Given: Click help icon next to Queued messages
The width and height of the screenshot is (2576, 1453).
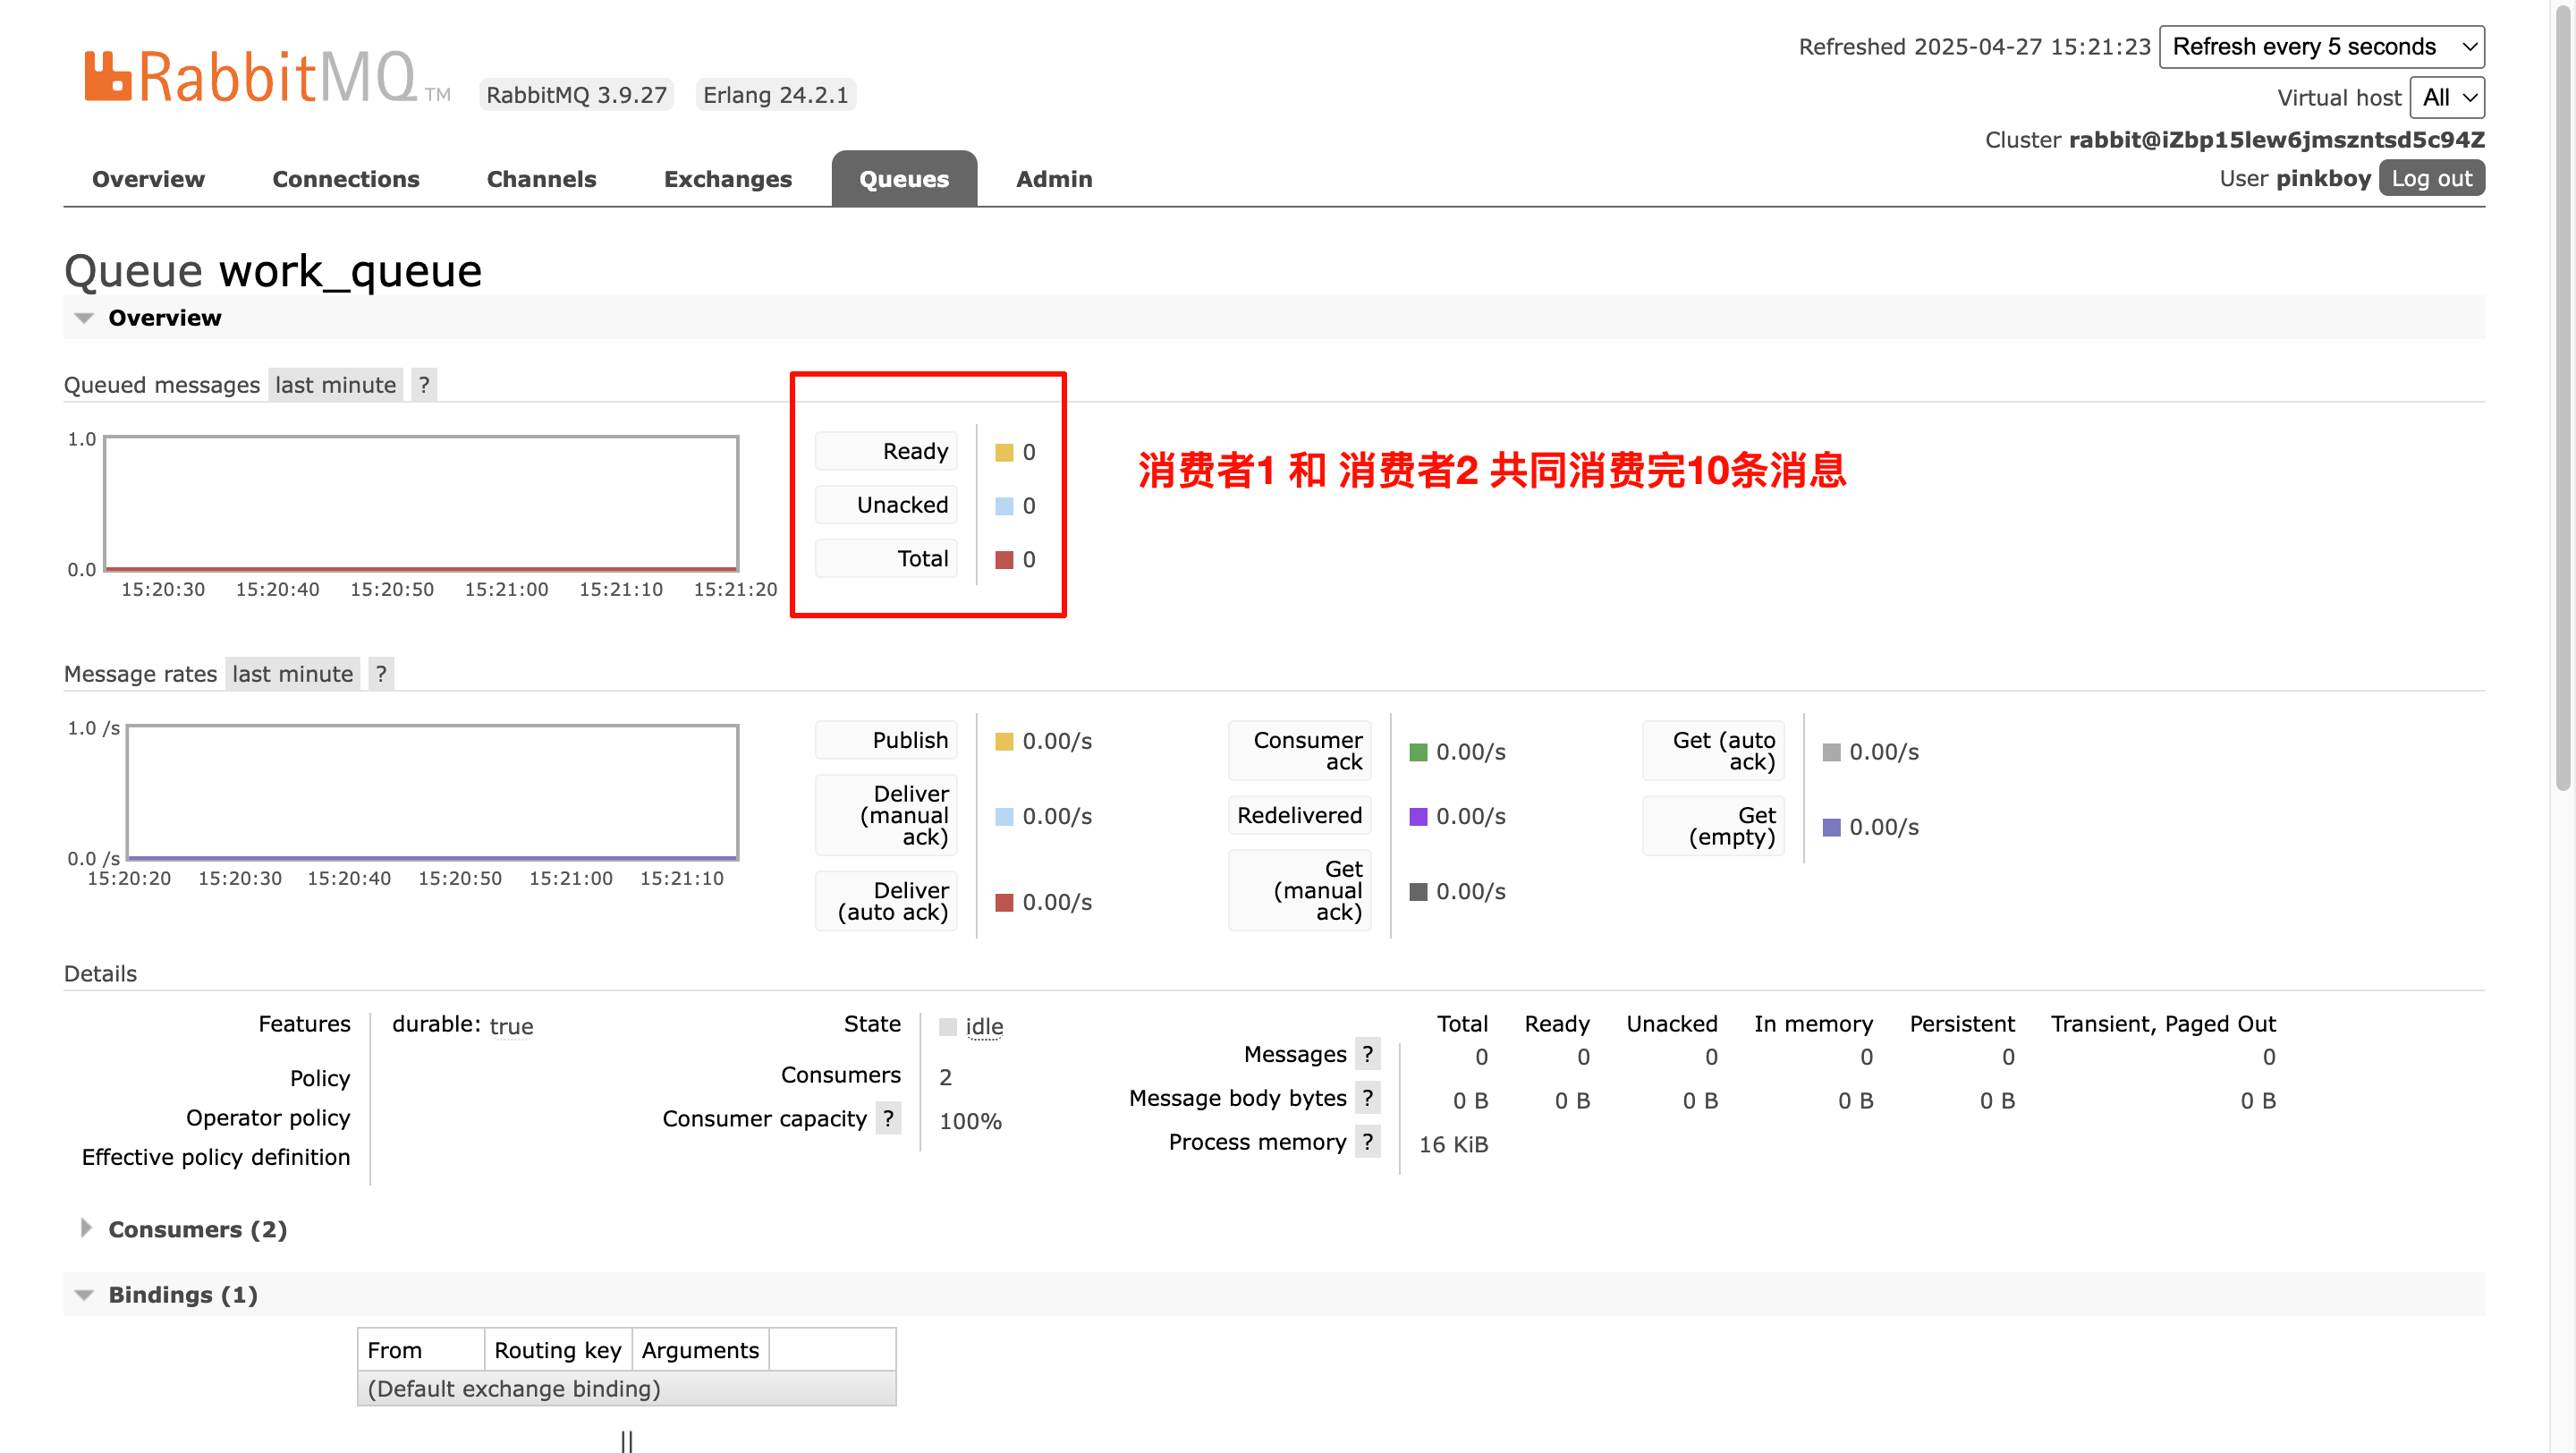Looking at the screenshot, I should click(x=424, y=385).
